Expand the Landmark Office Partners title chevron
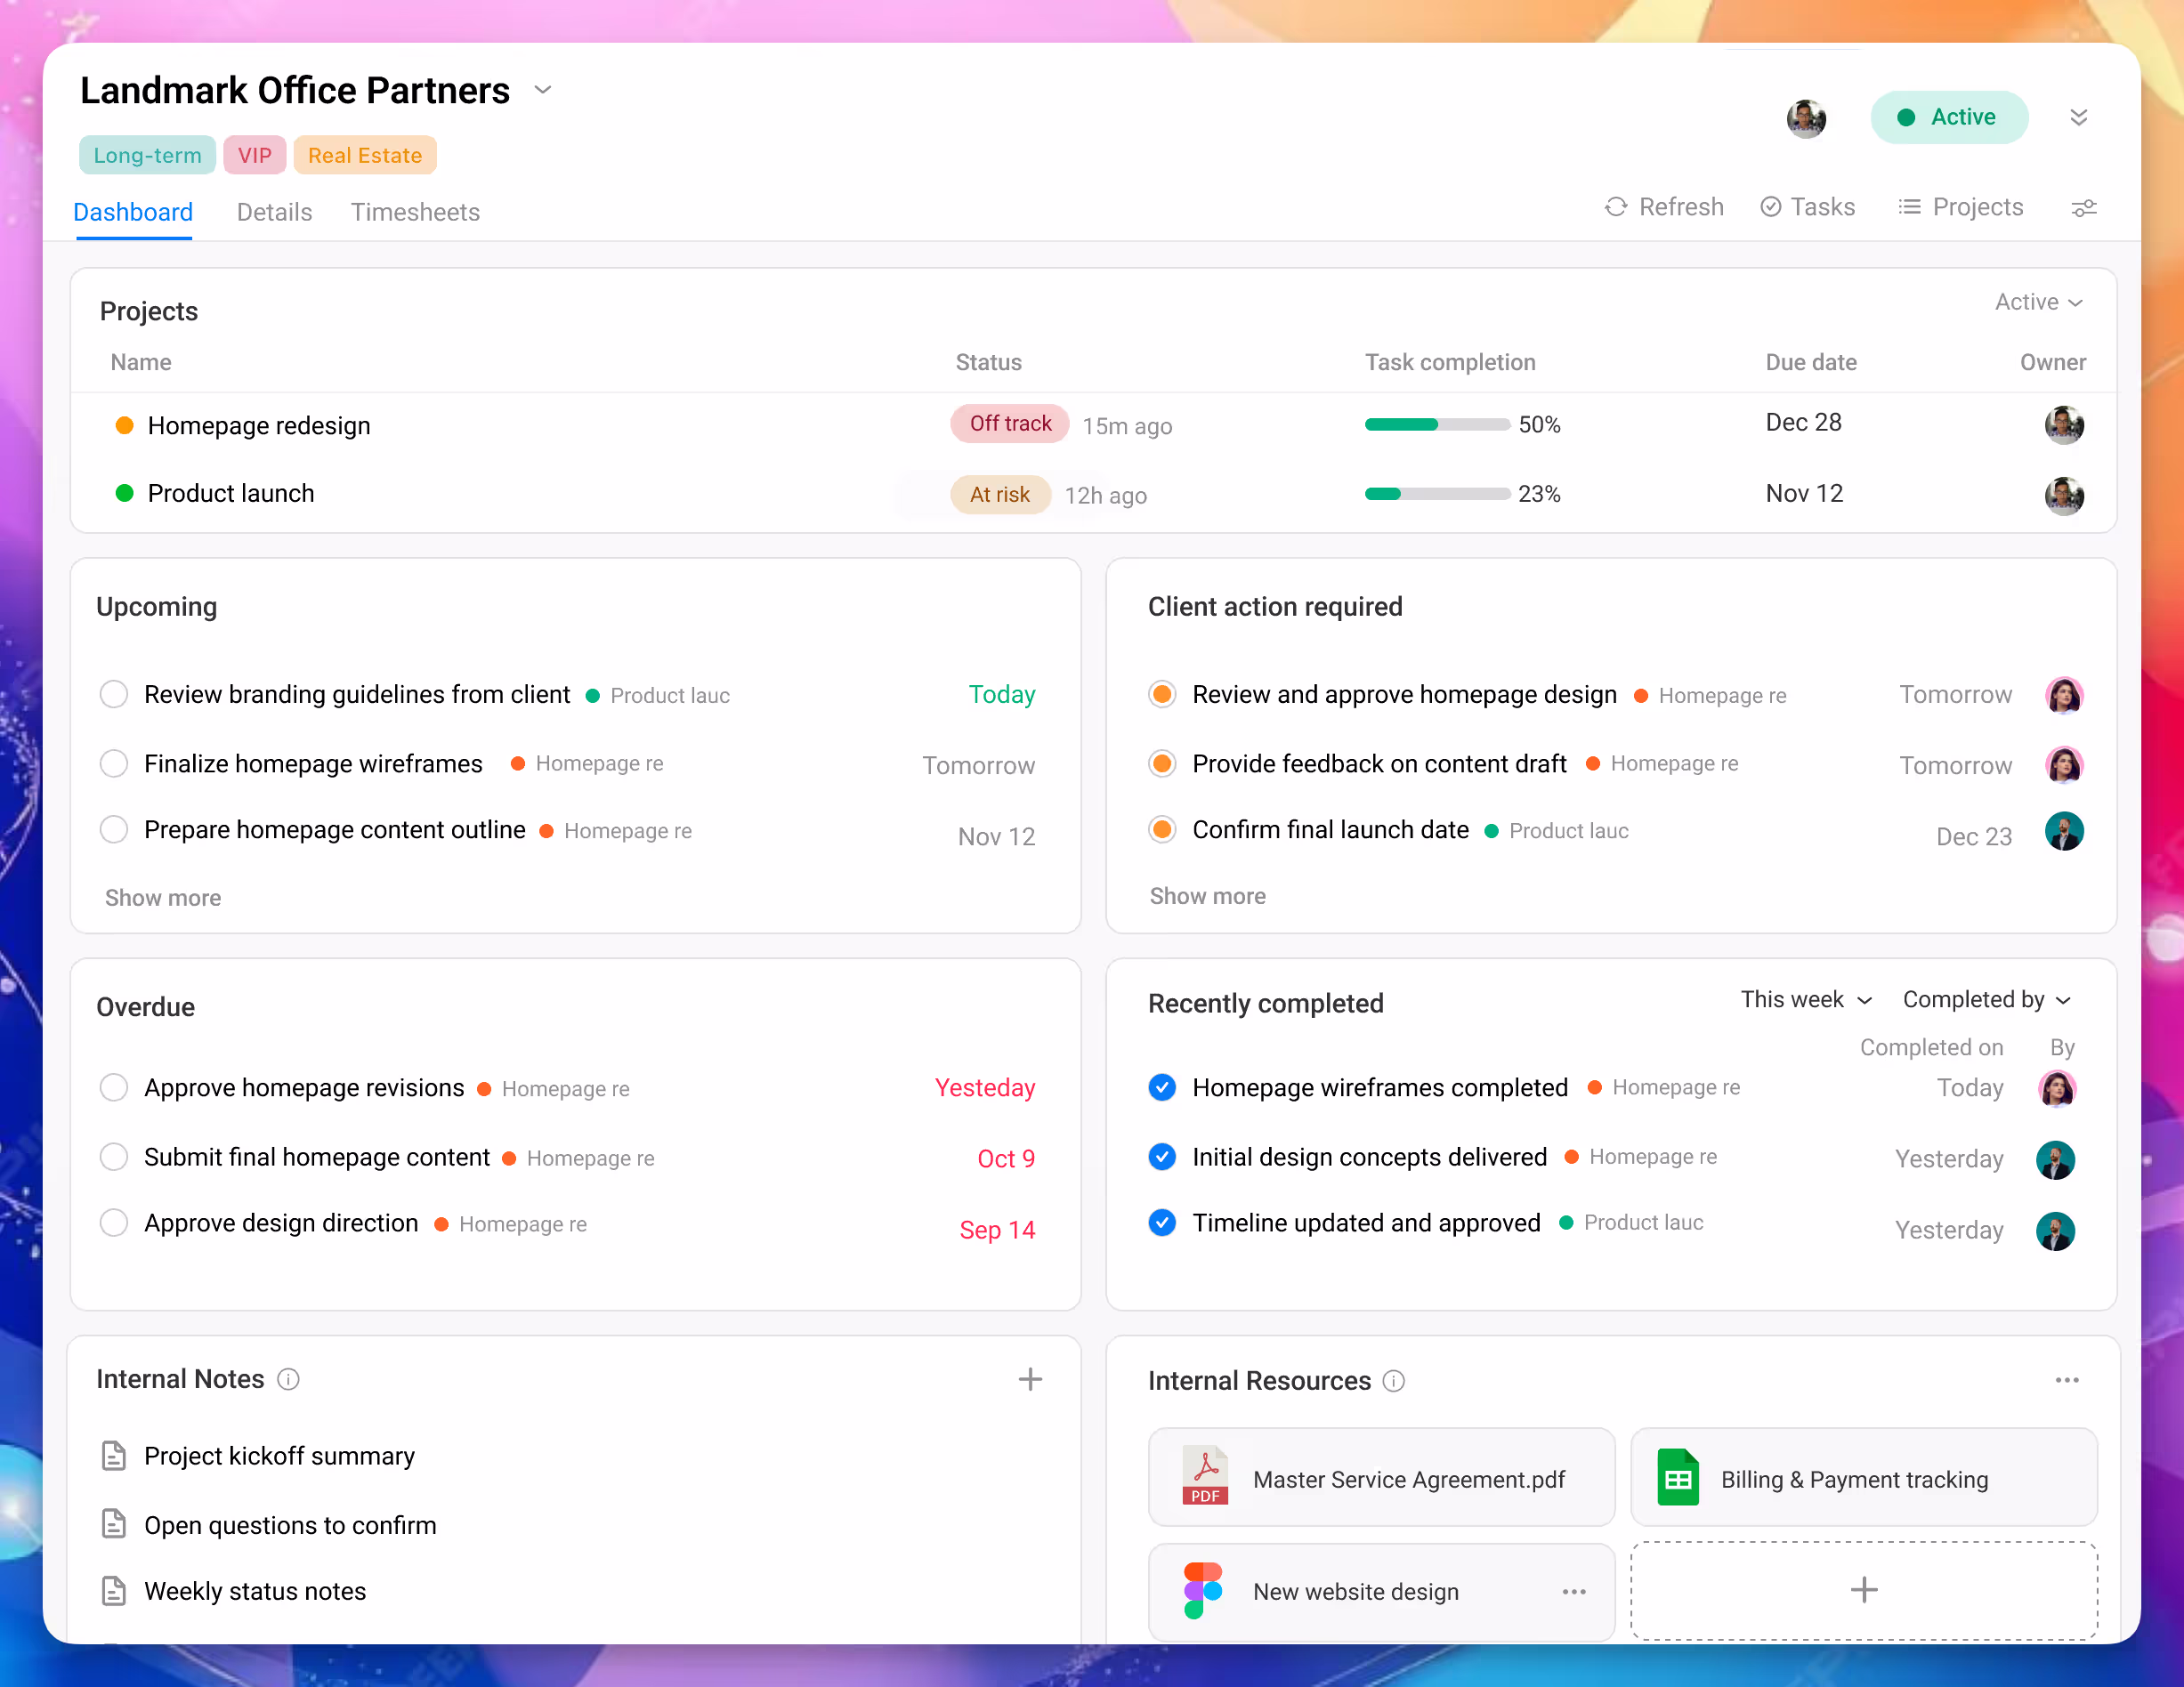 [542, 90]
